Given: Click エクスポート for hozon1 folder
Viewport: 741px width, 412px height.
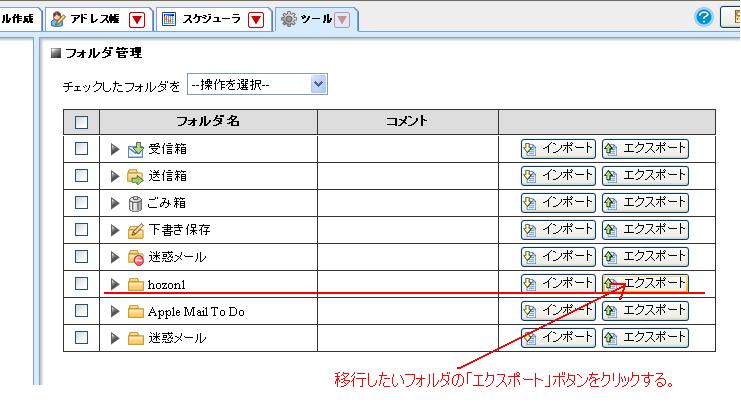Looking at the screenshot, I should [645, 283].
